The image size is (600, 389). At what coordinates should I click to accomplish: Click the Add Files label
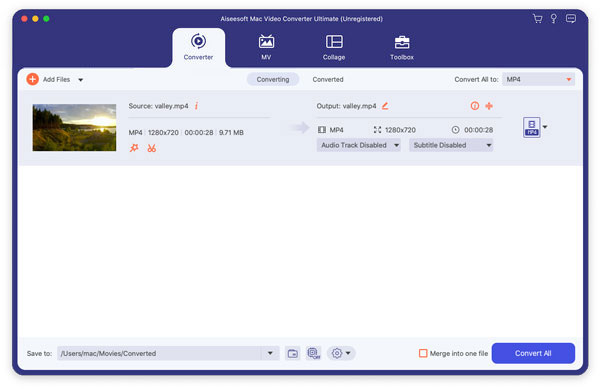coord(56,79)
